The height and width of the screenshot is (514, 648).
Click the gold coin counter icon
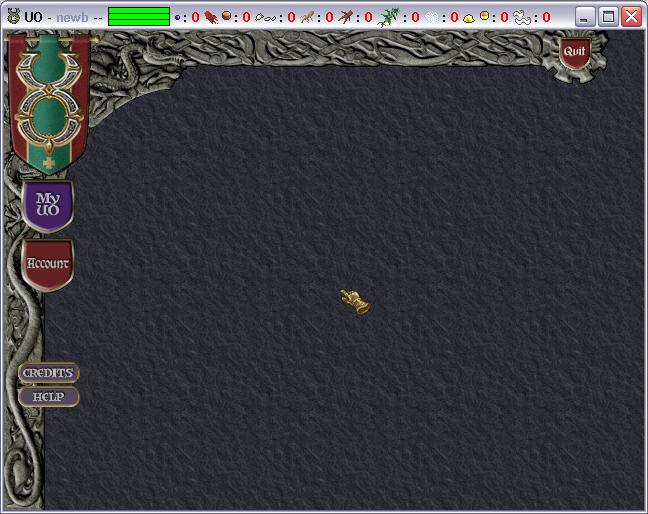pos(484,16)
